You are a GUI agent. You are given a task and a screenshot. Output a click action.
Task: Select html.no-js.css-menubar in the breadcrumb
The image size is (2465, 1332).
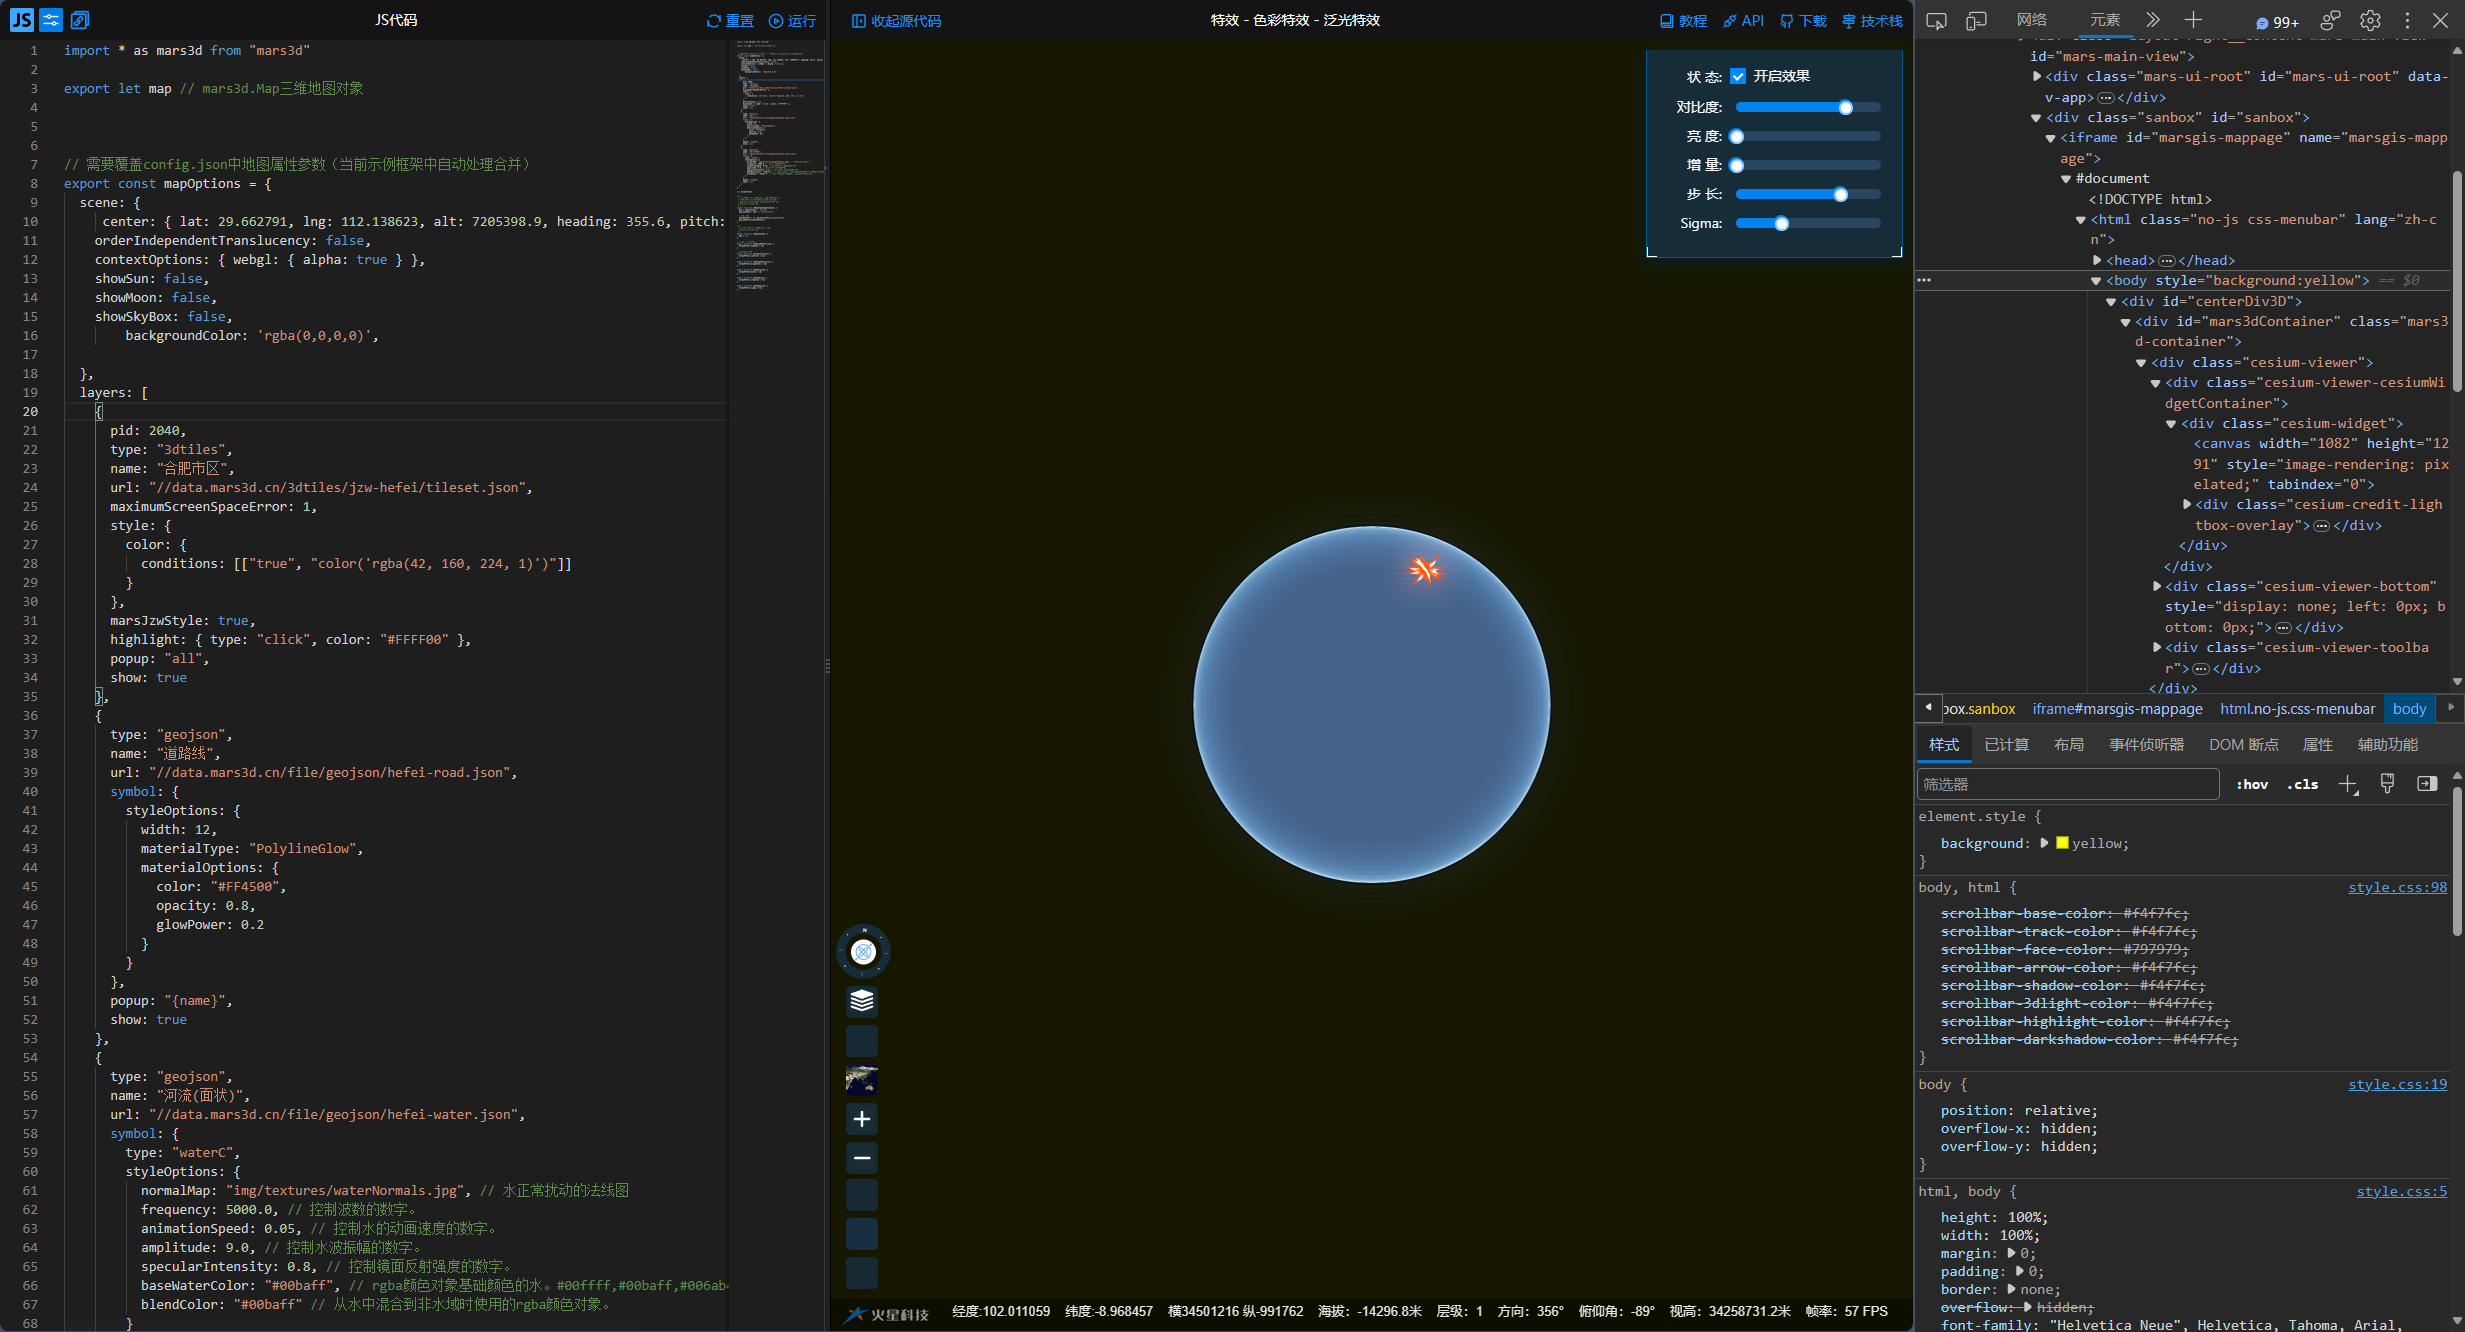coord(2297,709)
